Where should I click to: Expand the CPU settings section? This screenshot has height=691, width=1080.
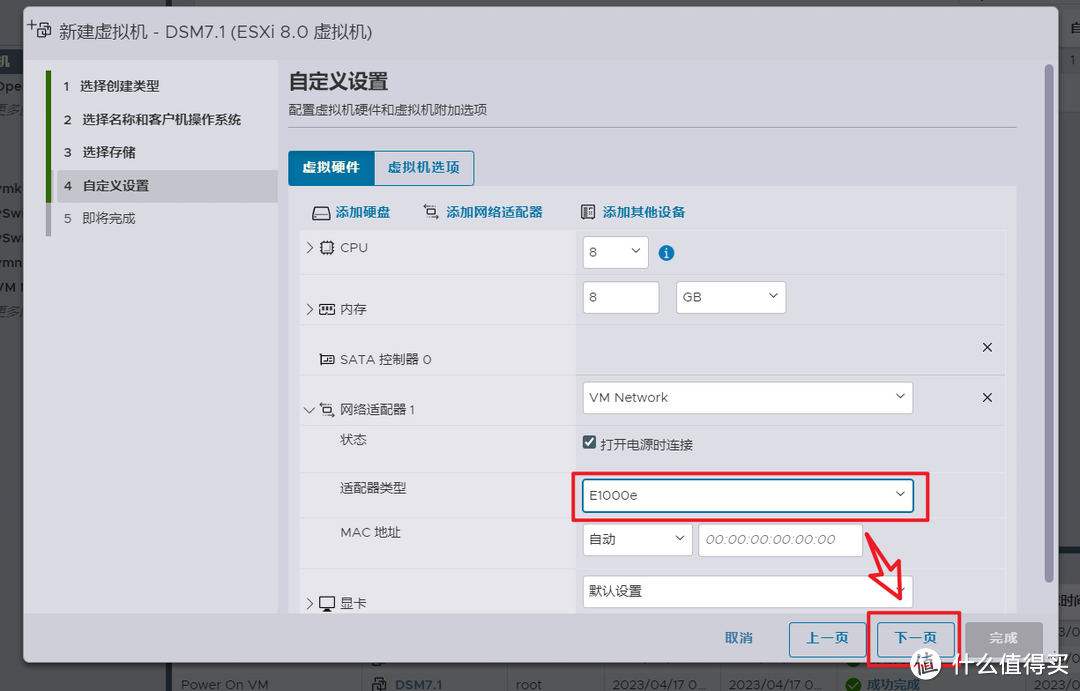[x=311, y=247]
